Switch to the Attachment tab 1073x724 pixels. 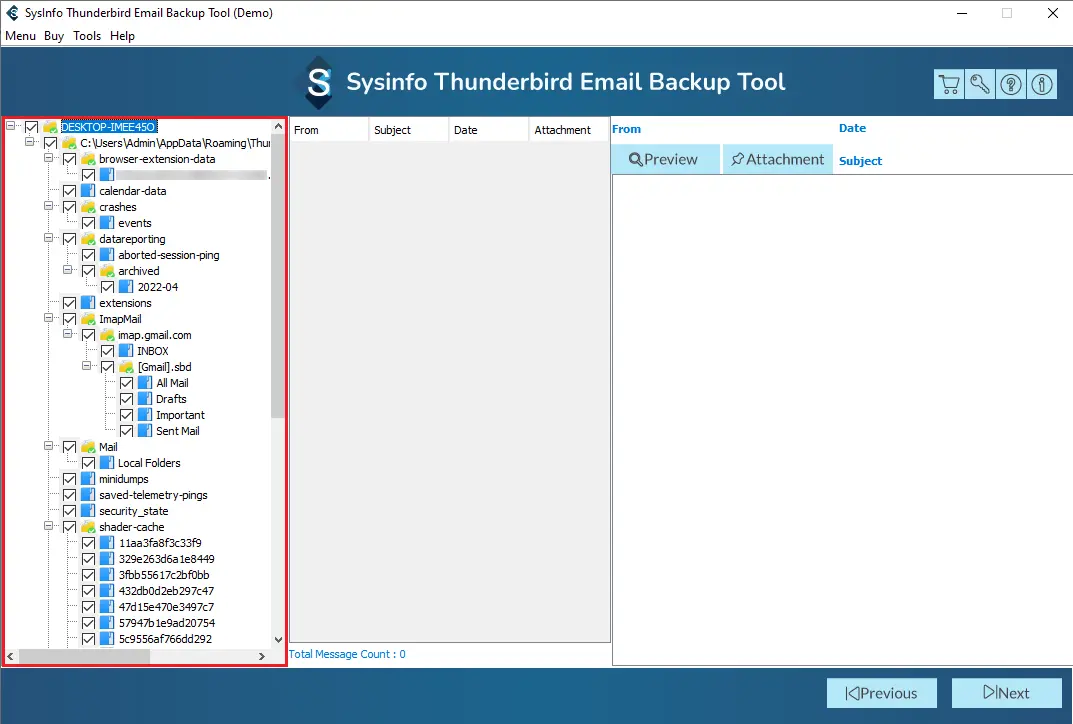click(x=777, y=159)
